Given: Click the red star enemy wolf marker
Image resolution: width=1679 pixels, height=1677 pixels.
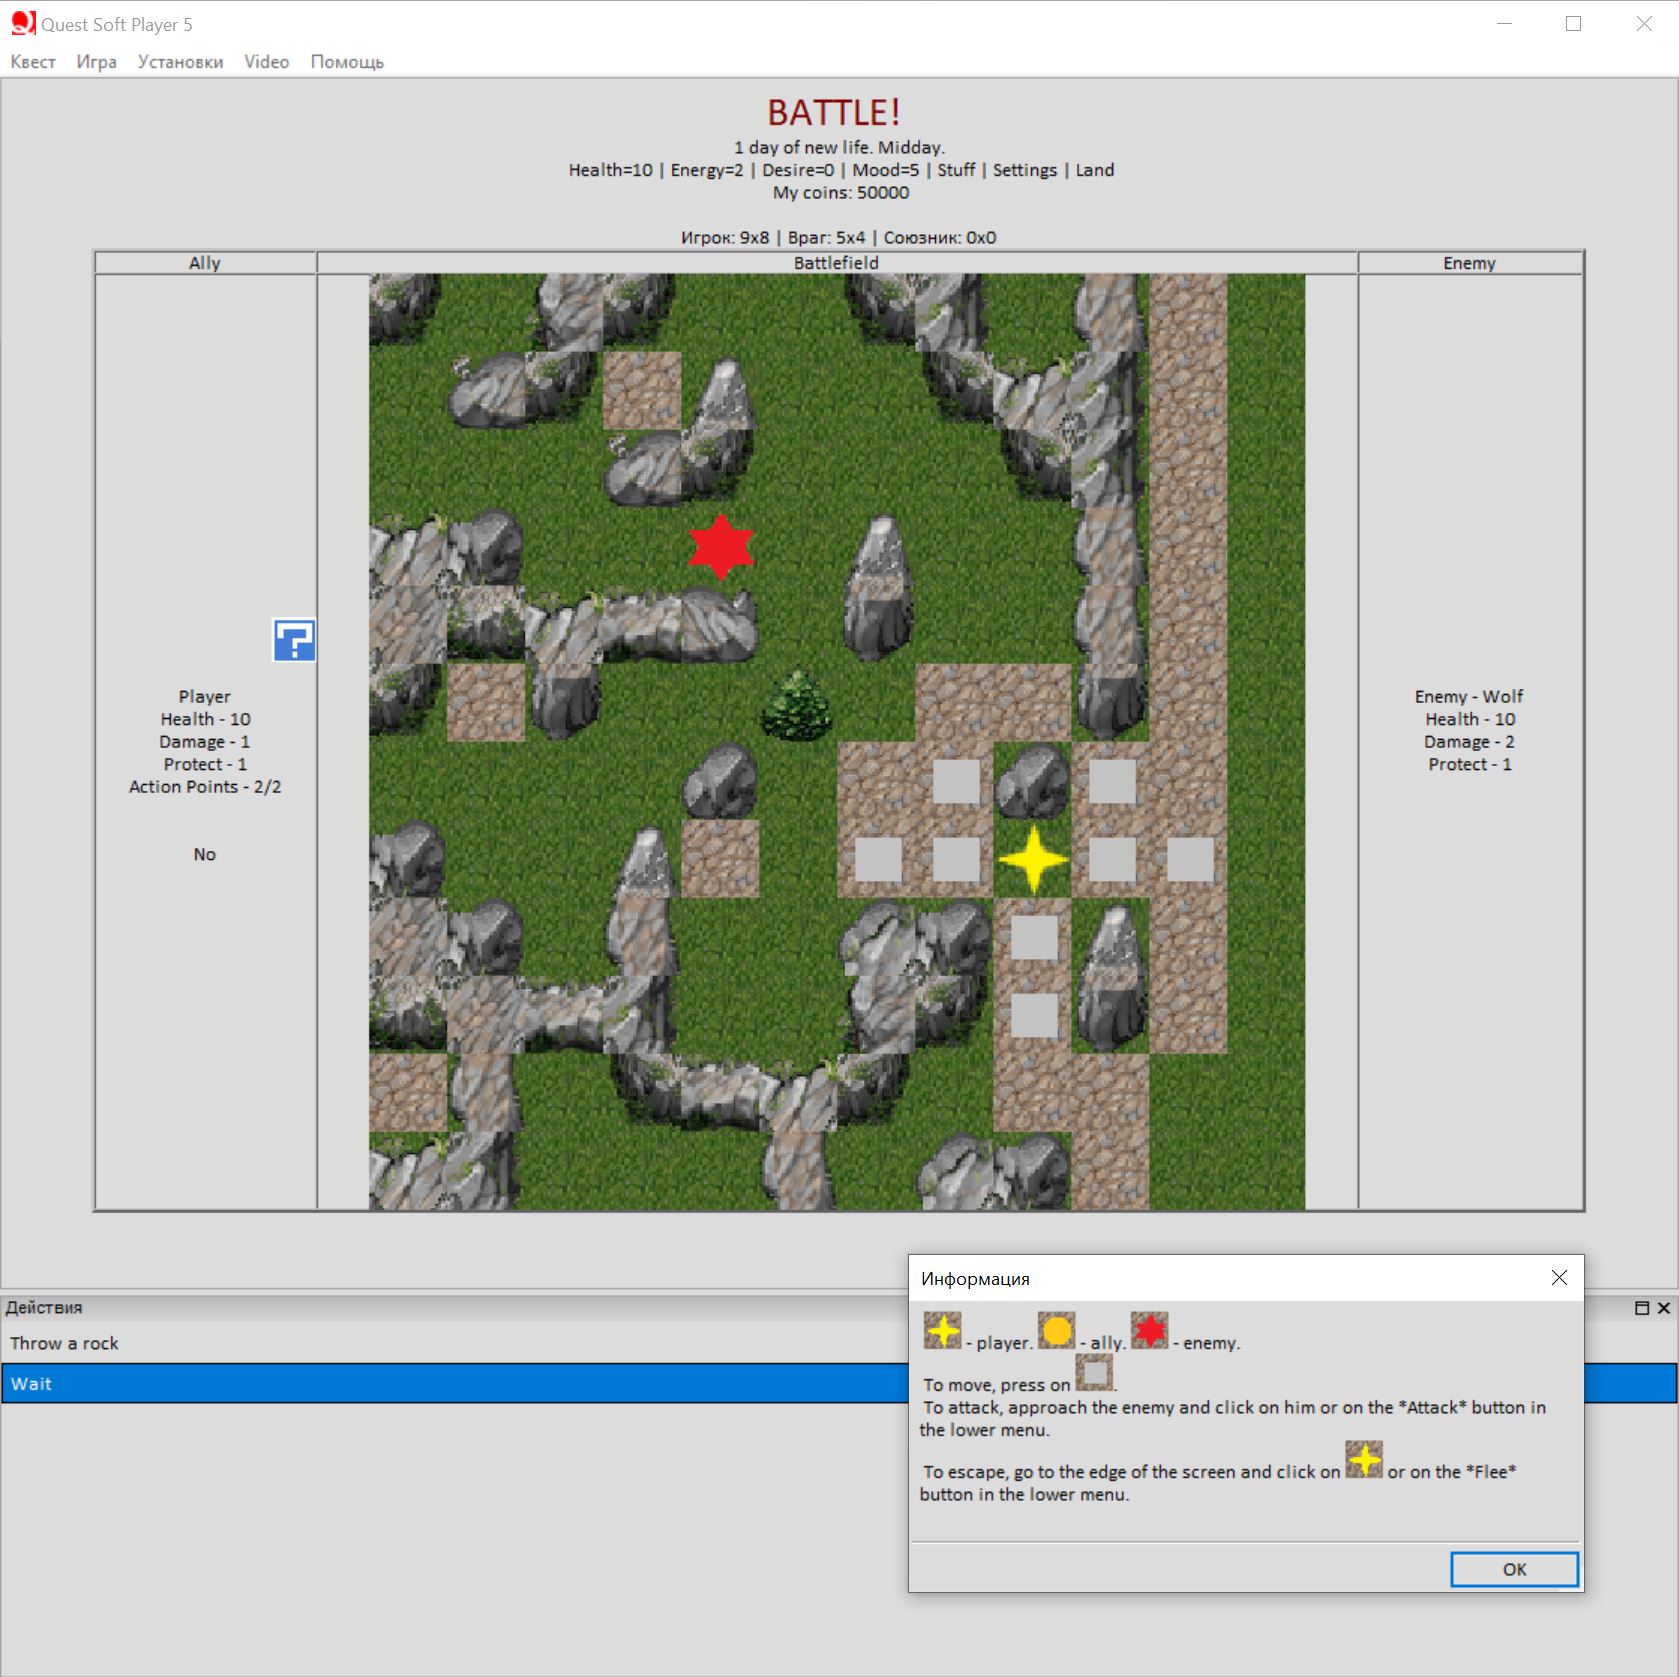Looking at the screenshot, I should point(721,547).
